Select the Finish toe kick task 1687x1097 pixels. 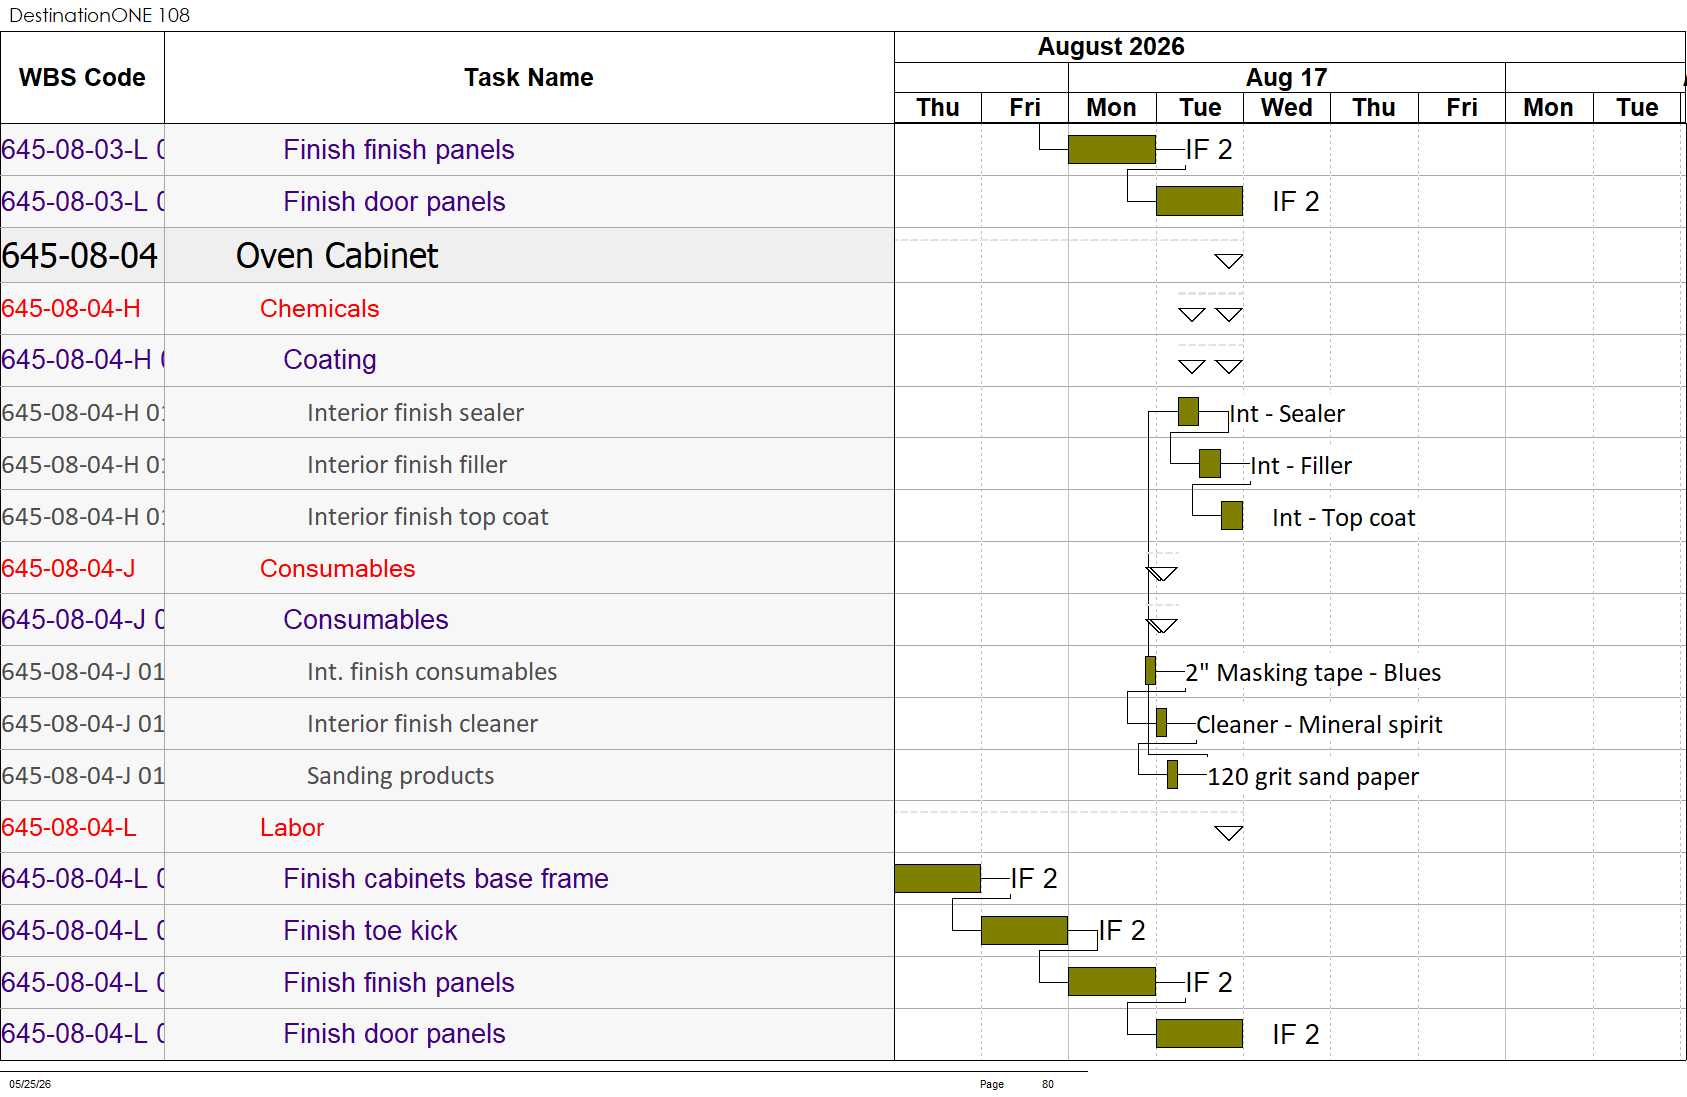[370, 931]
